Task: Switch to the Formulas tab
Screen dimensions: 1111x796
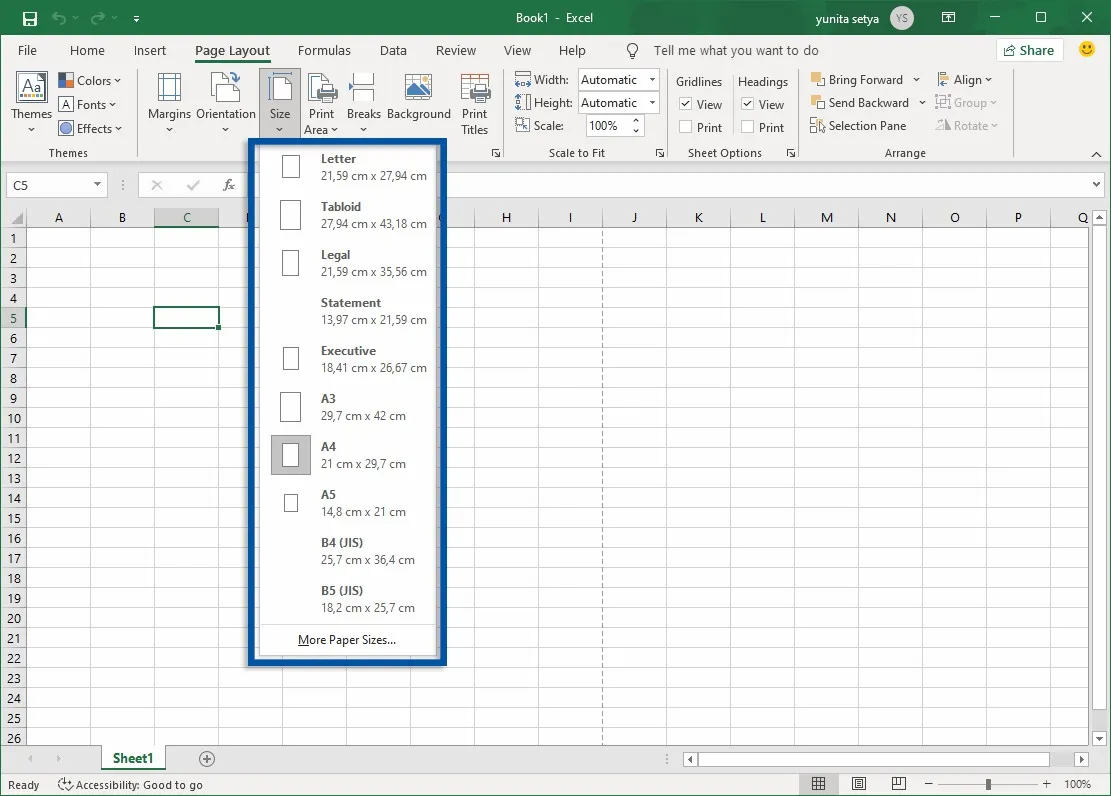Action: click(324, 50)
